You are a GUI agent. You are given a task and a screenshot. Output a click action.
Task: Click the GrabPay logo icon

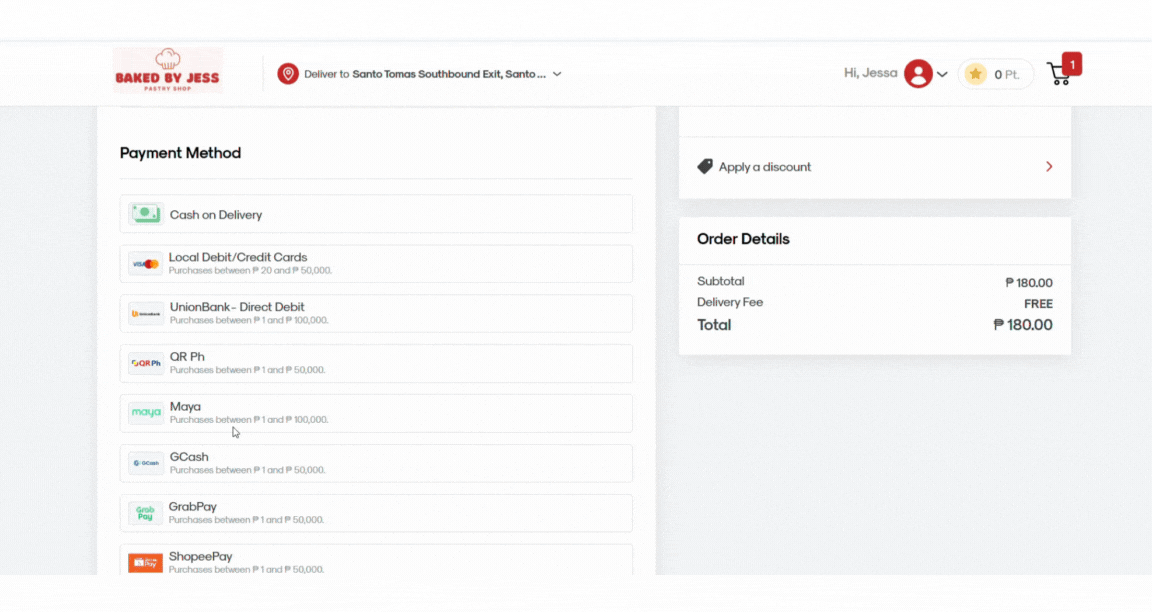coord(145,513)
